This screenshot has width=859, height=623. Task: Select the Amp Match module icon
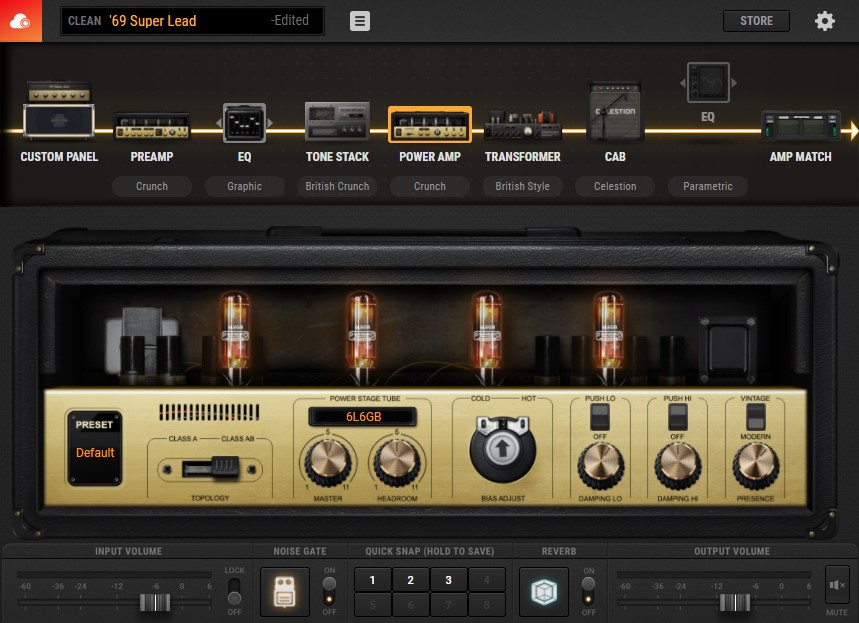click(x=800, y=125)
